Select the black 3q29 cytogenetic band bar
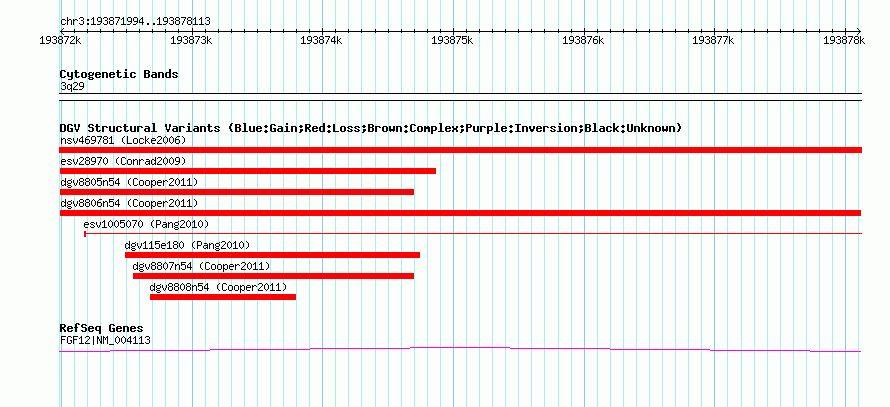Viewport: 890px width, 407px height. click(460, 97)
